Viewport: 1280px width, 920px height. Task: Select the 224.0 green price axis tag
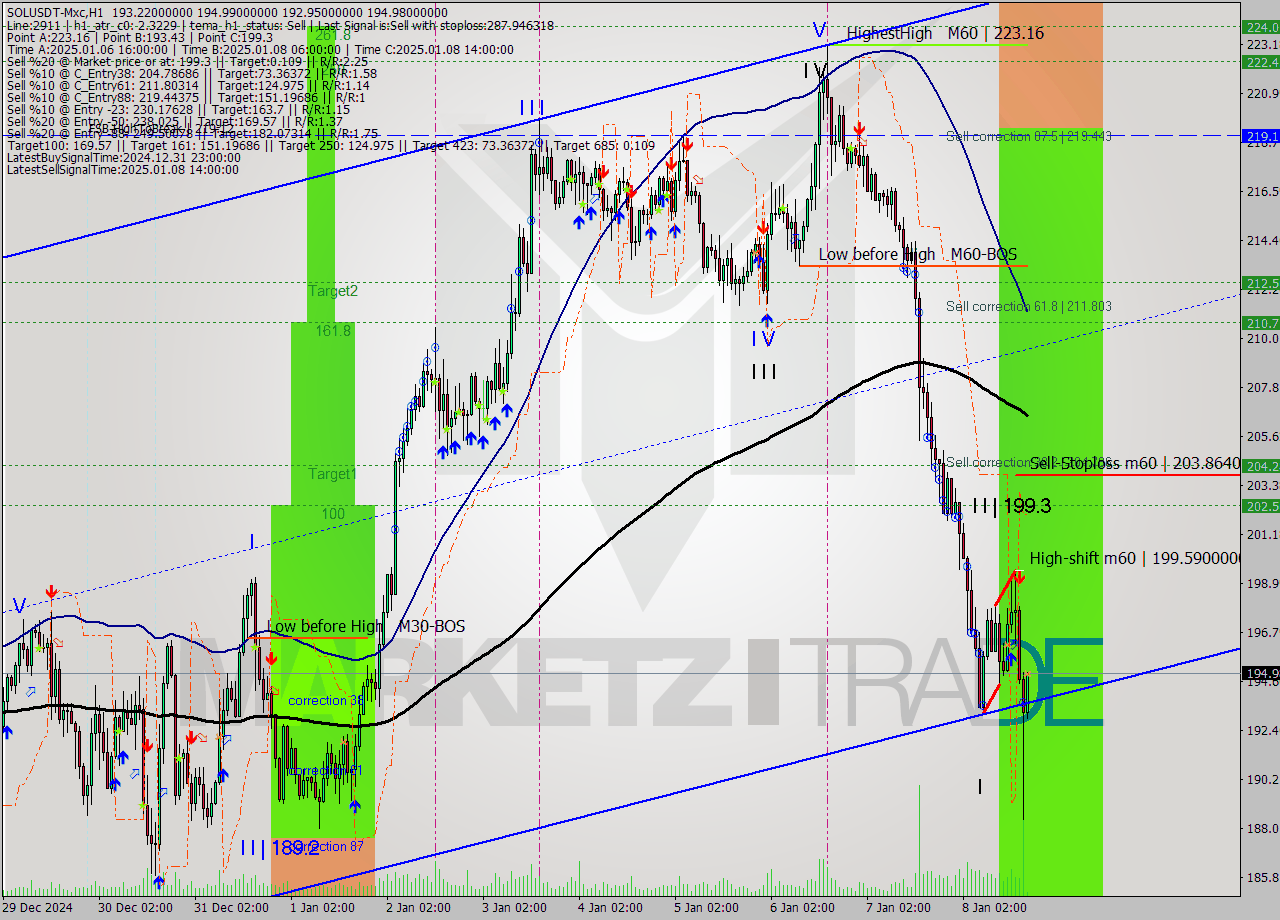(1260, 27)
